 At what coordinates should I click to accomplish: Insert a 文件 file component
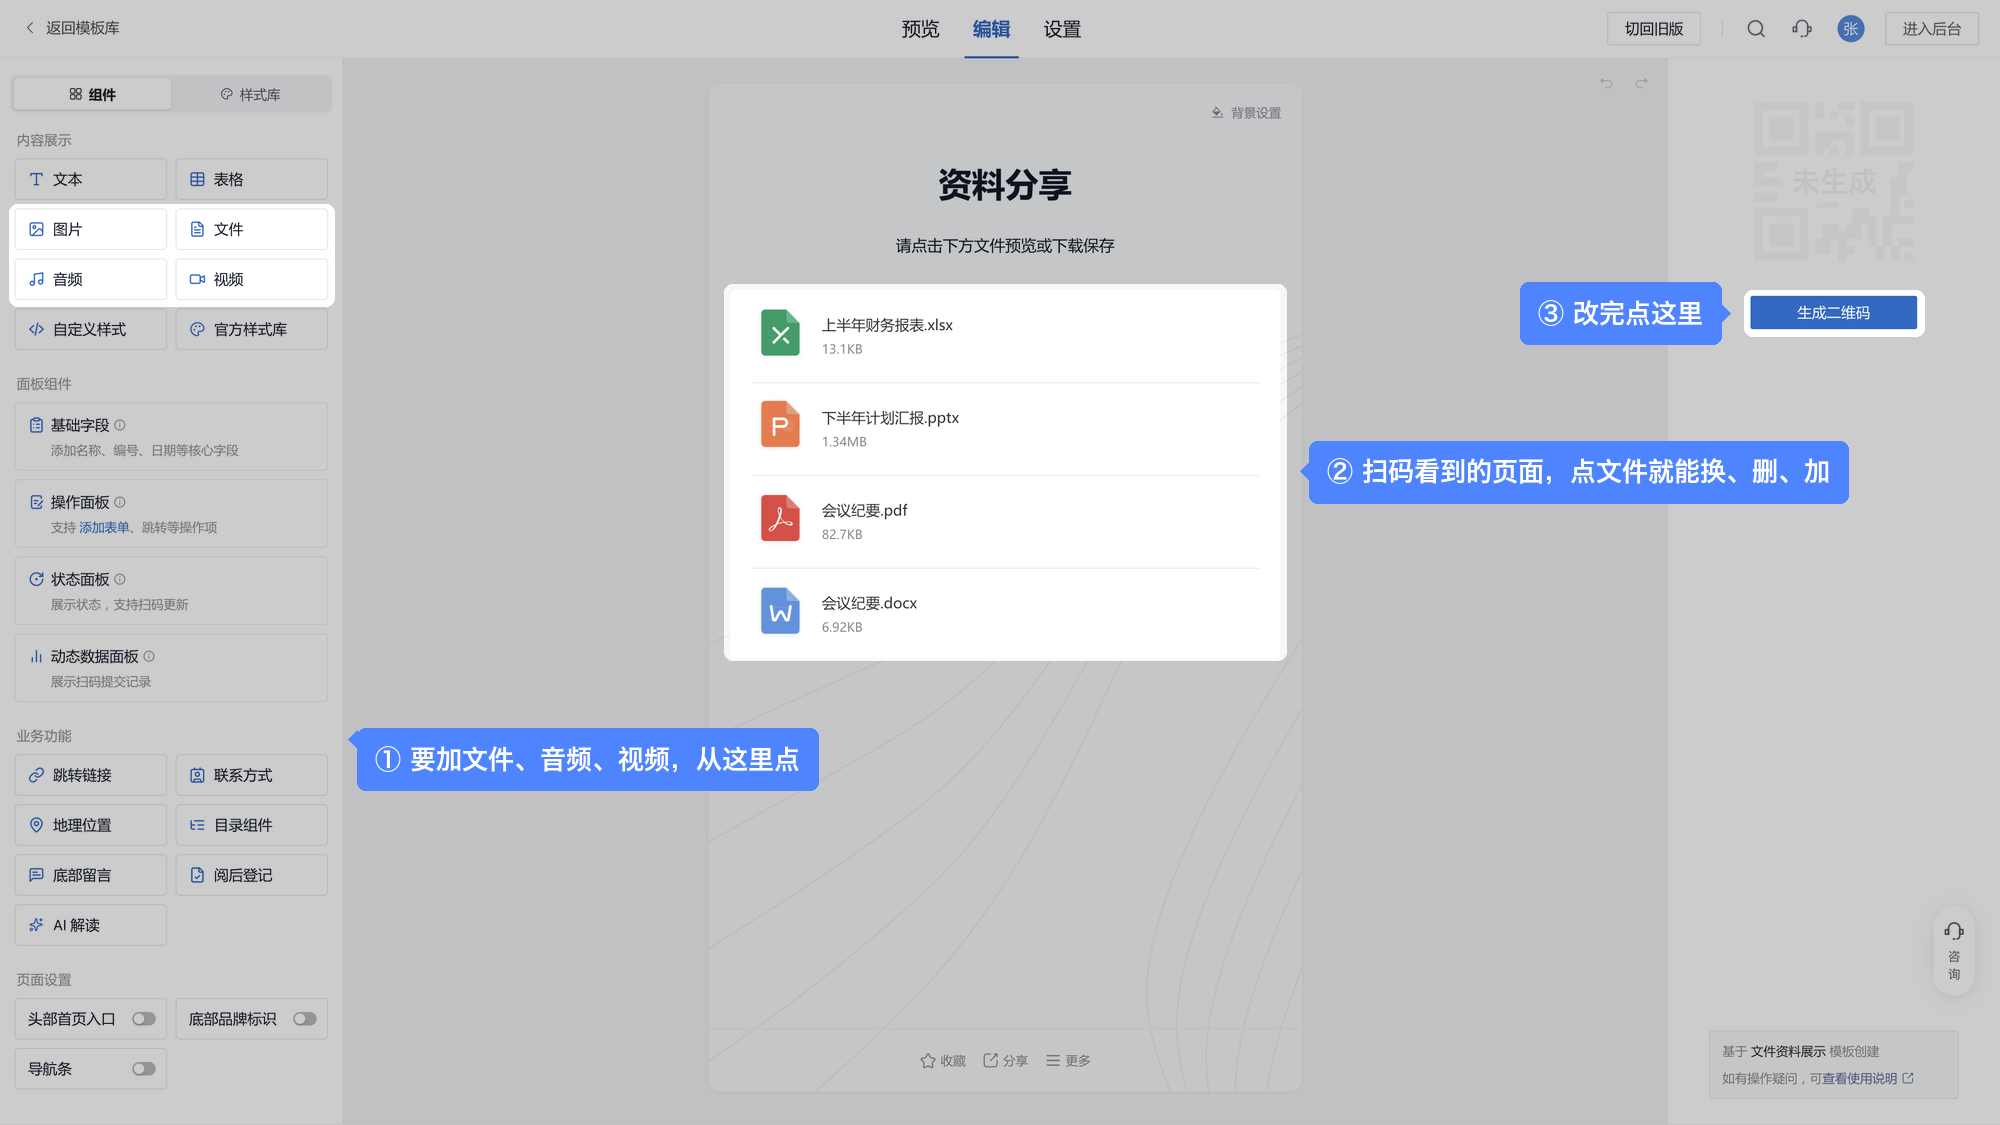[x=251, y=229]
